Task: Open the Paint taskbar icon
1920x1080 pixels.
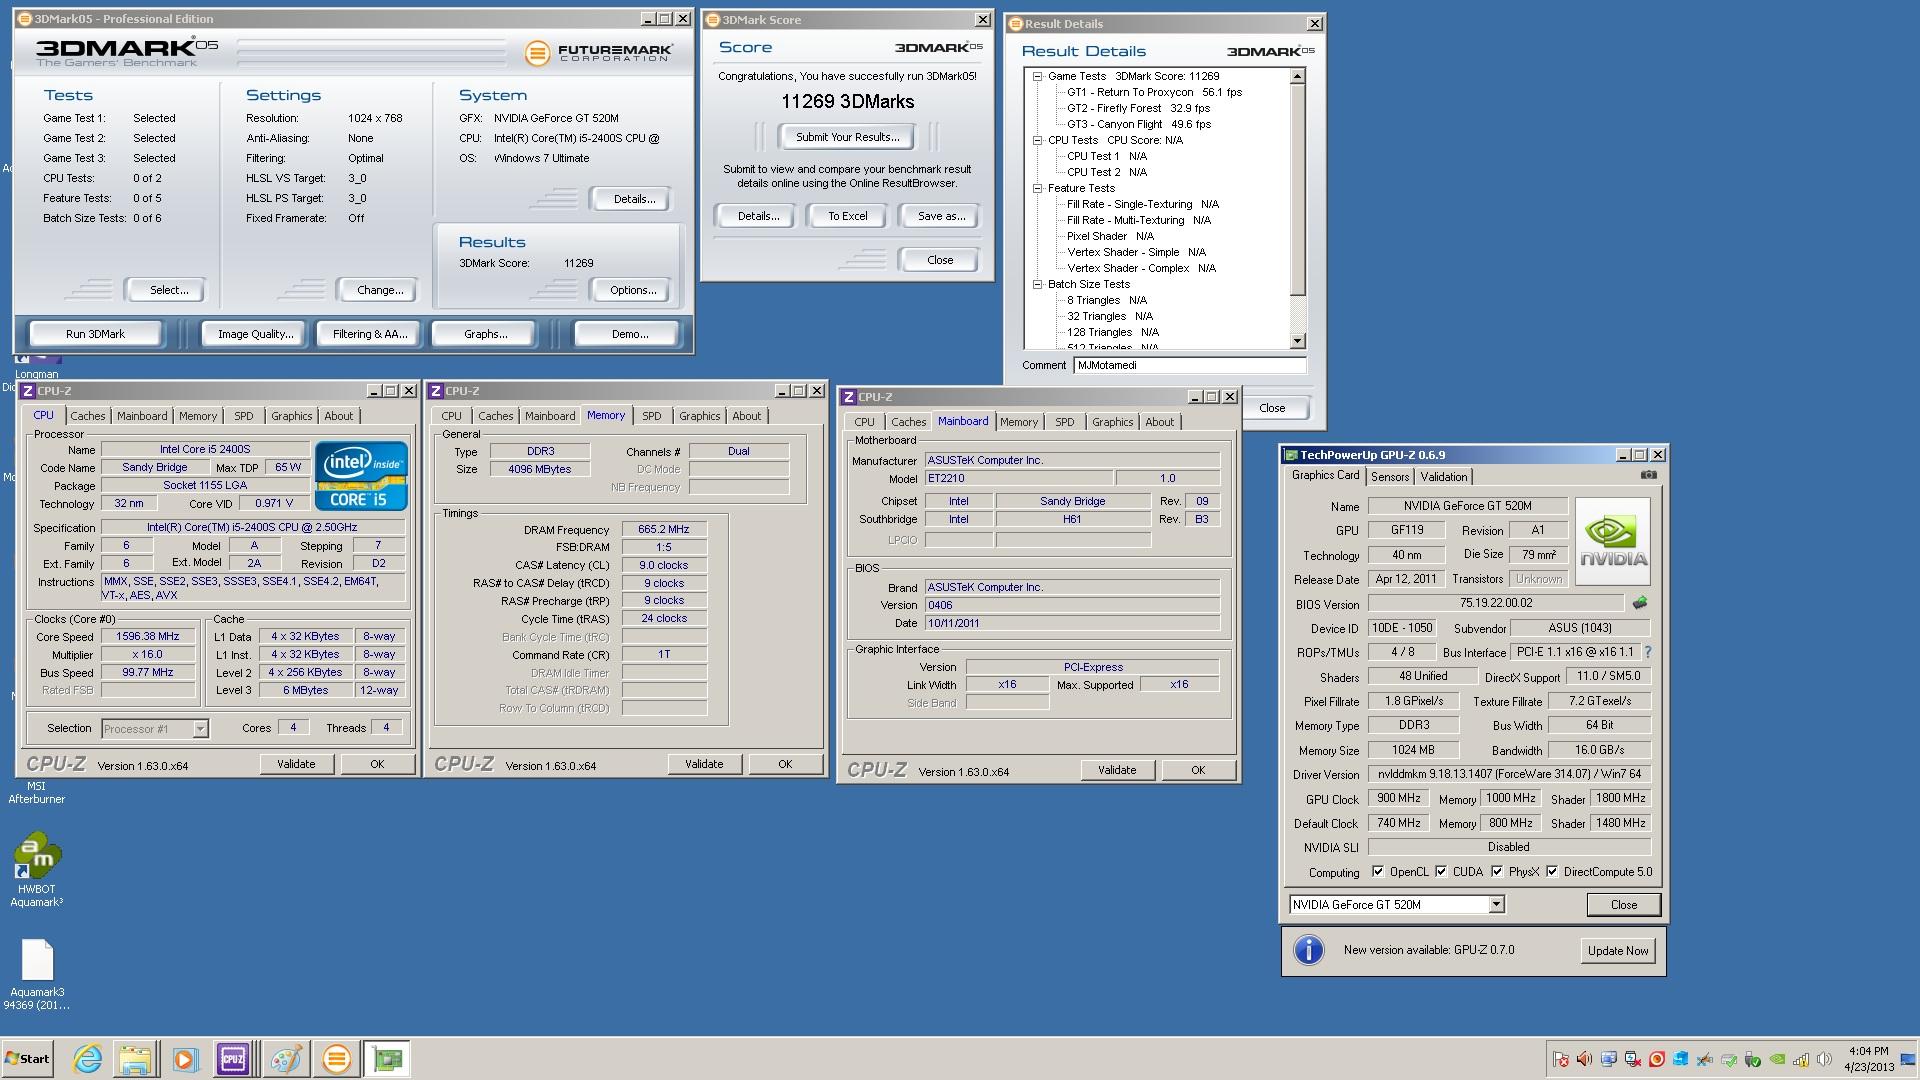Action: coord(286,1059)
